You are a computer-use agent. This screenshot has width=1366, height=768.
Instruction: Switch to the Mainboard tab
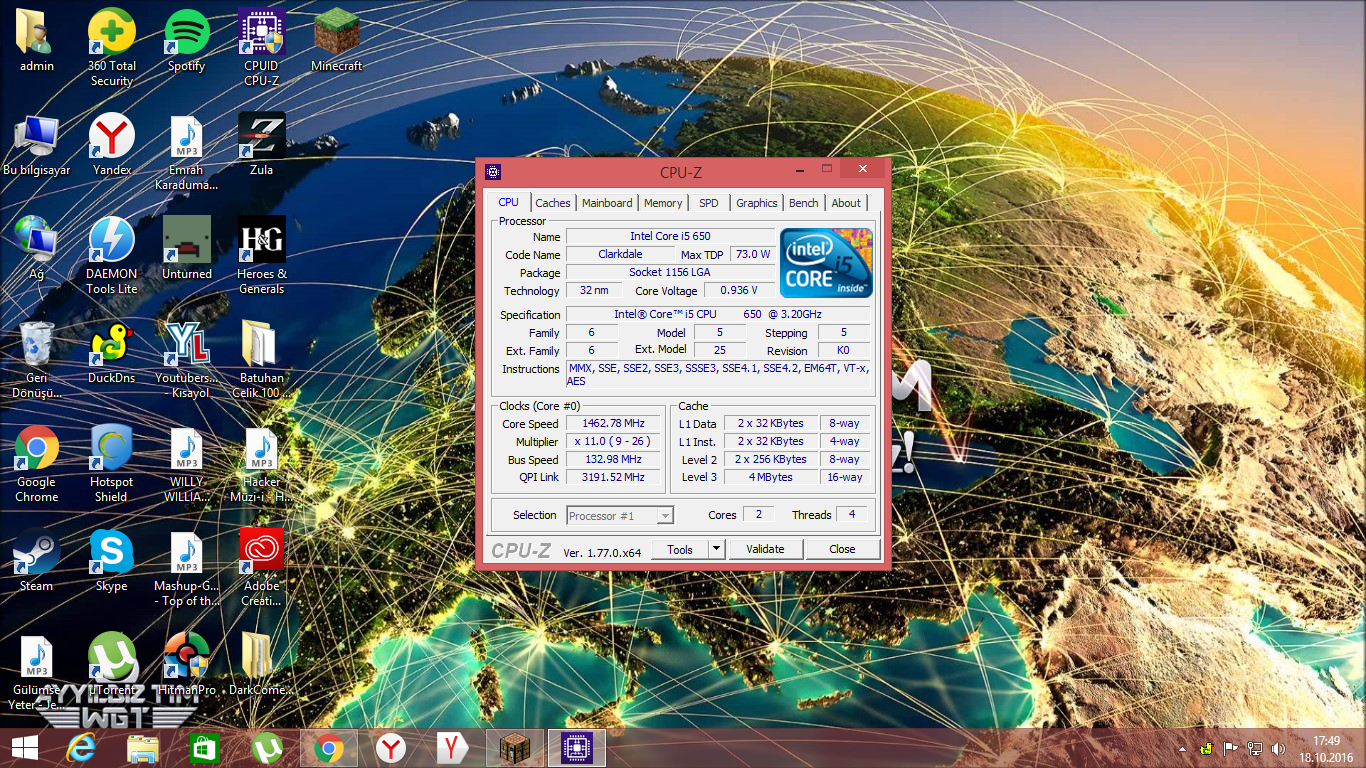[607, 203]
